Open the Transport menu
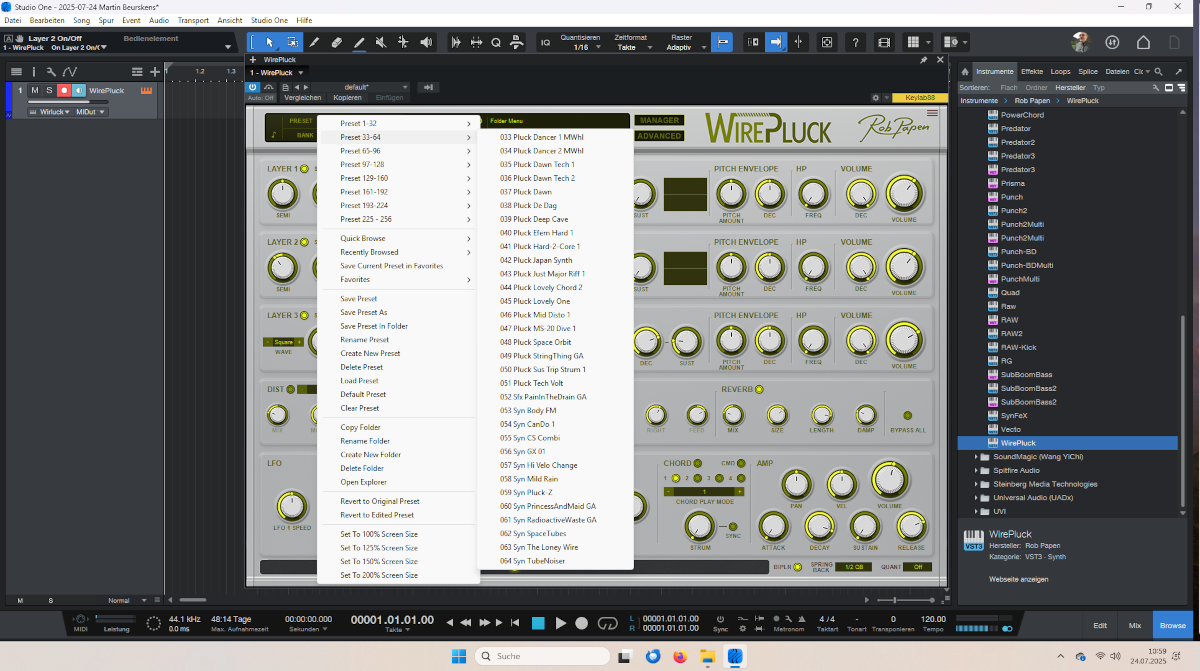The width and height of the screenshot is (1200, 671). click(193, 20)
